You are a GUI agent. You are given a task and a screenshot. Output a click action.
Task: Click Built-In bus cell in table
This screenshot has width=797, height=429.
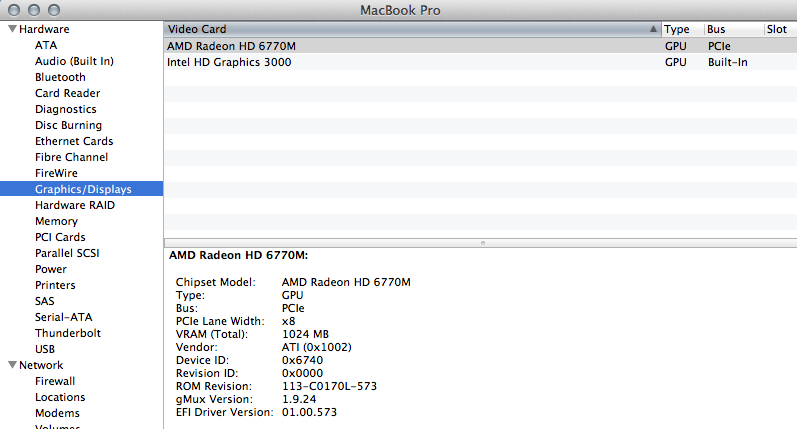pyautogui.click(x=727, y=62)
